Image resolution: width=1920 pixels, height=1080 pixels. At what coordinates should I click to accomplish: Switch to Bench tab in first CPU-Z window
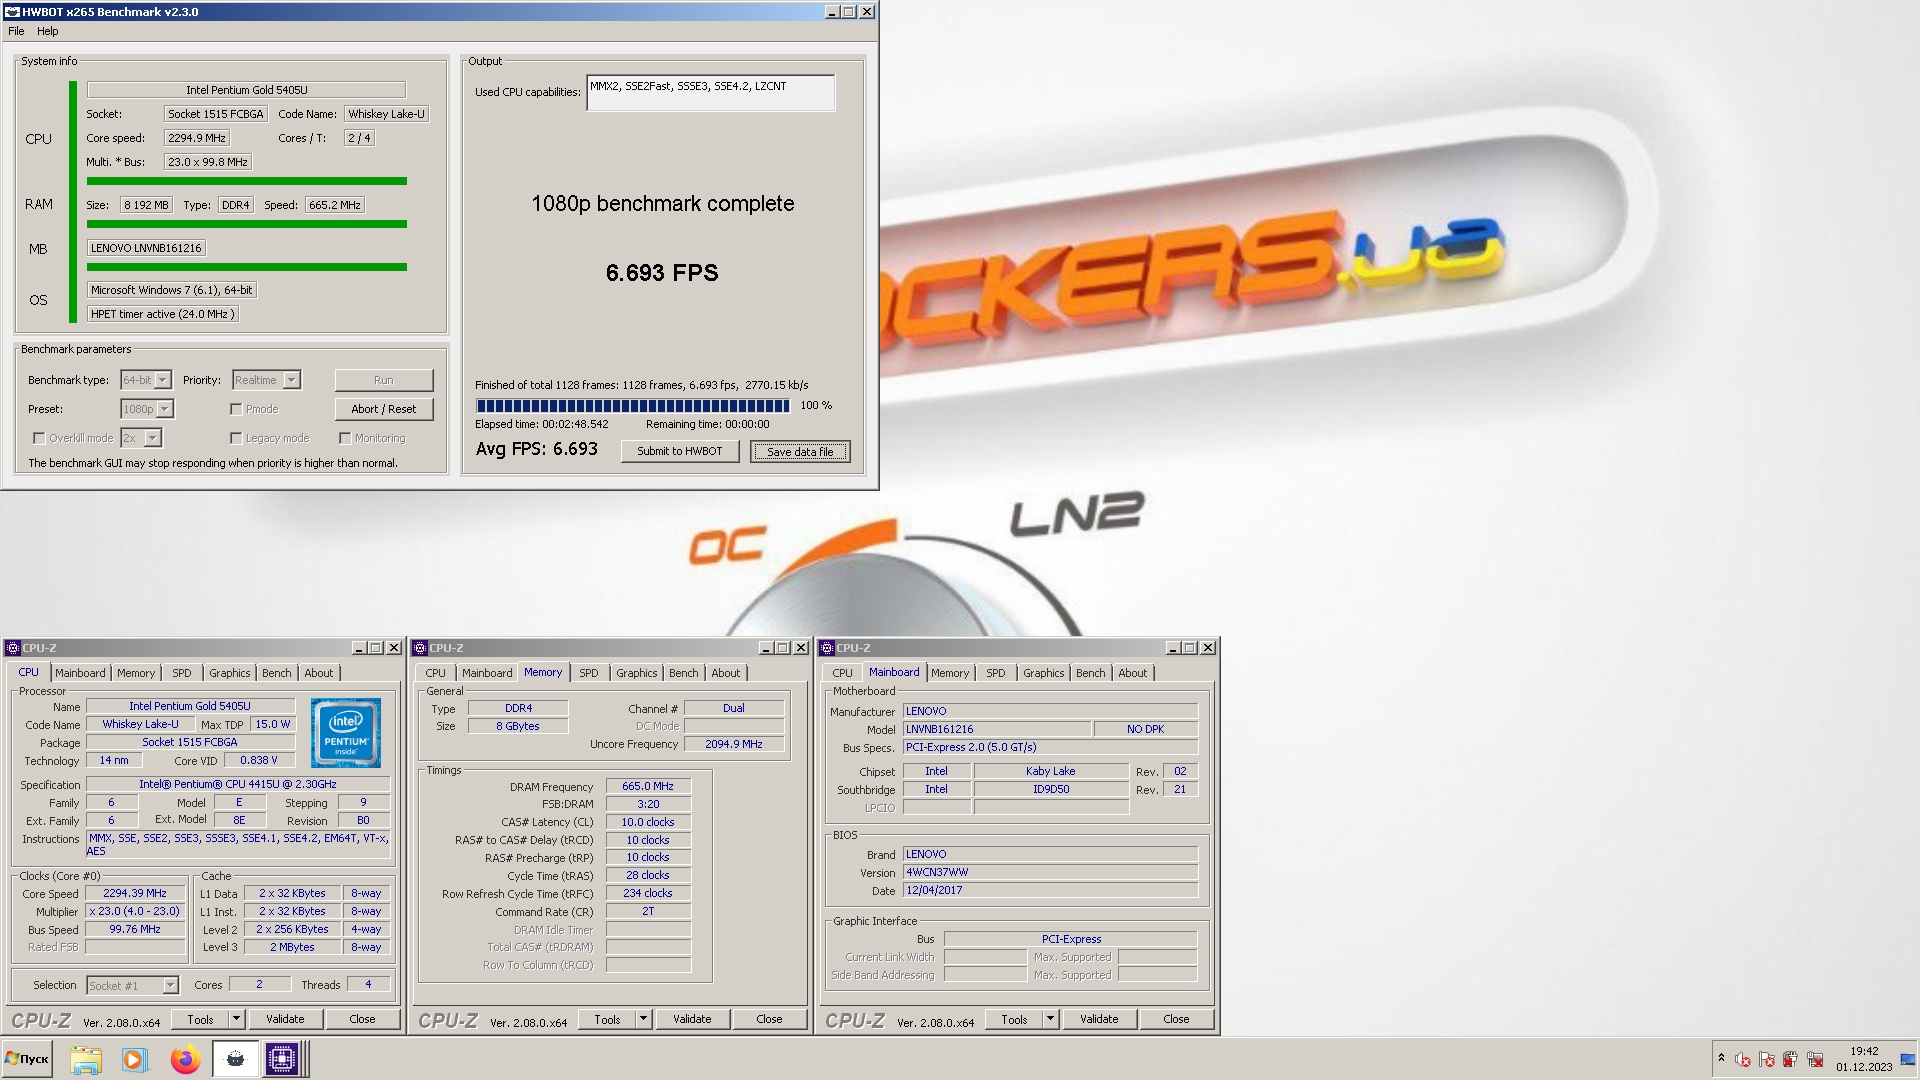pyautogui.click(x=277, y=673)
